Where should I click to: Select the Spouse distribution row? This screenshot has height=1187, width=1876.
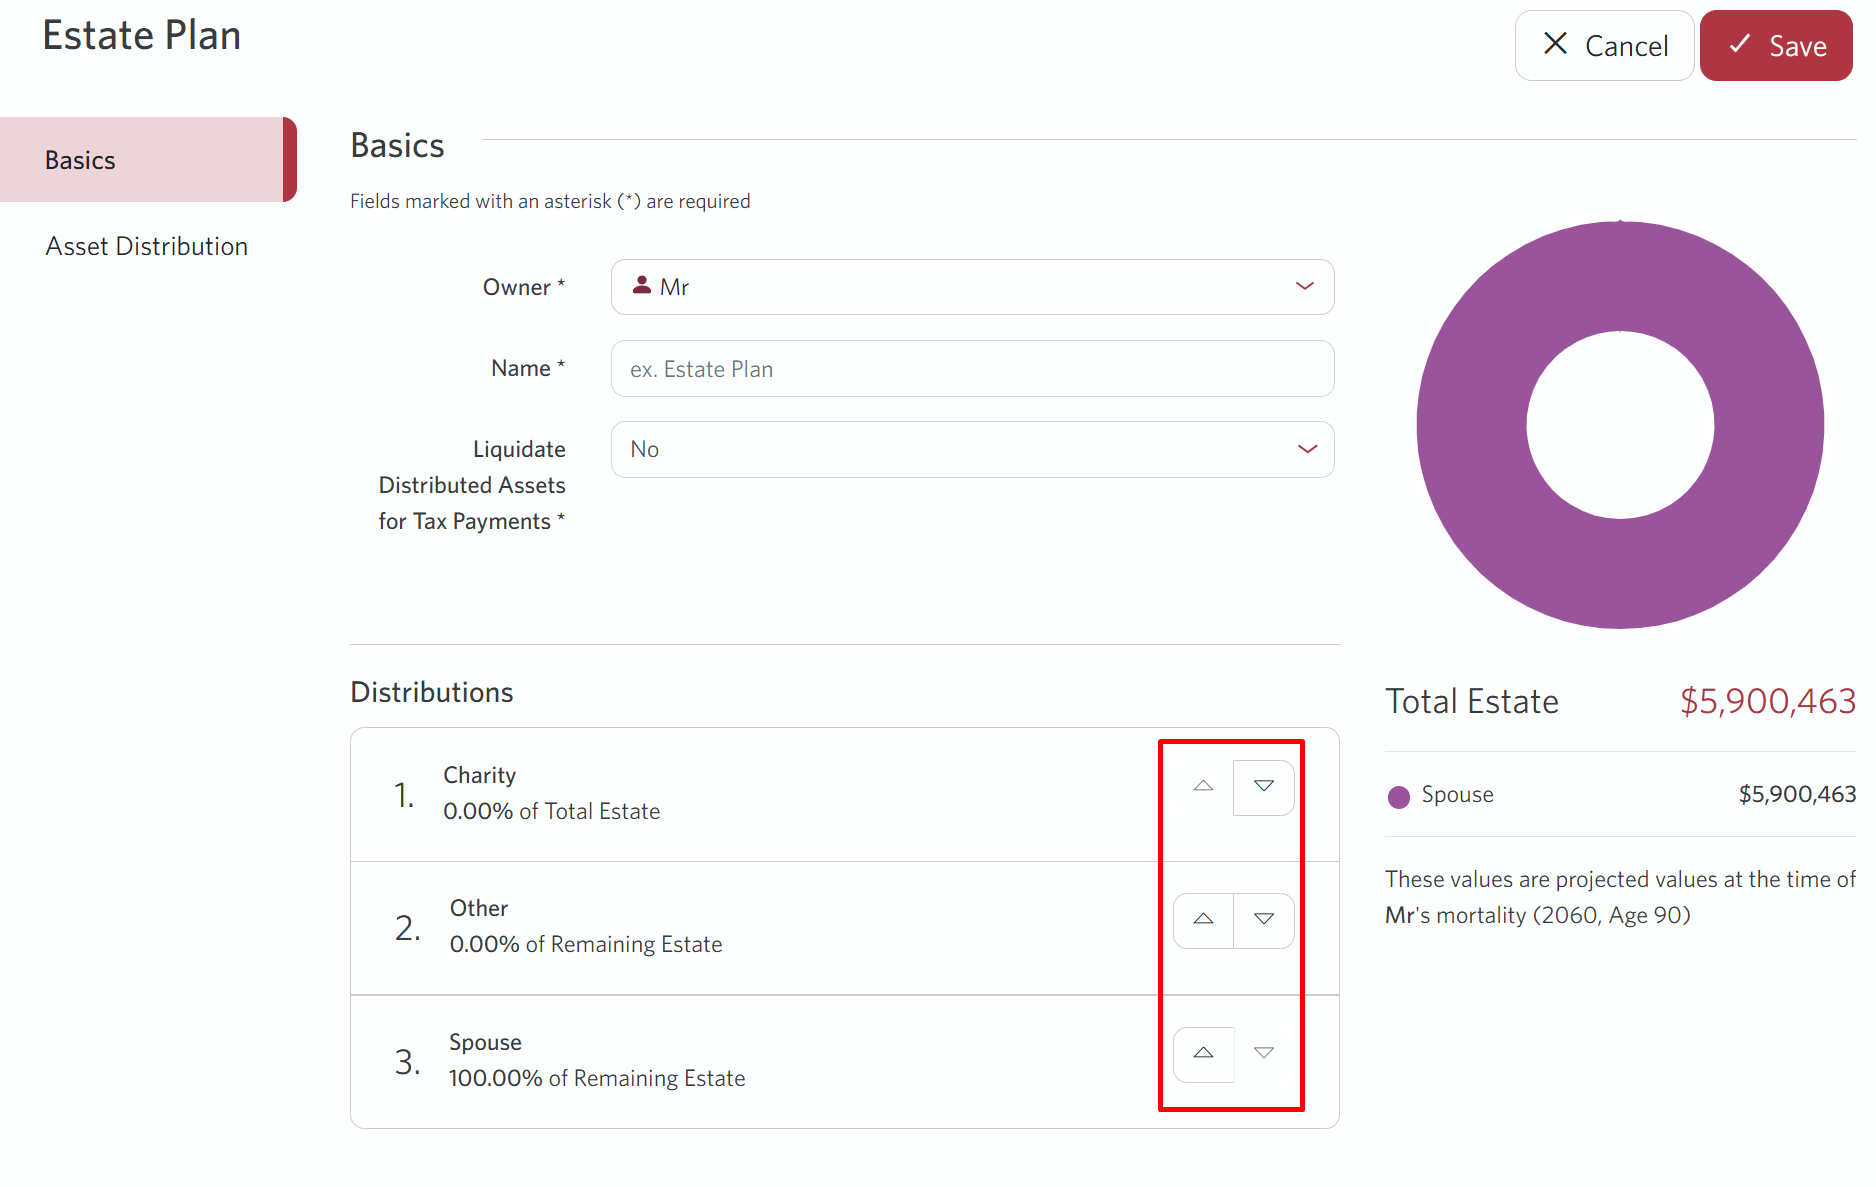tap(700, 1061)
